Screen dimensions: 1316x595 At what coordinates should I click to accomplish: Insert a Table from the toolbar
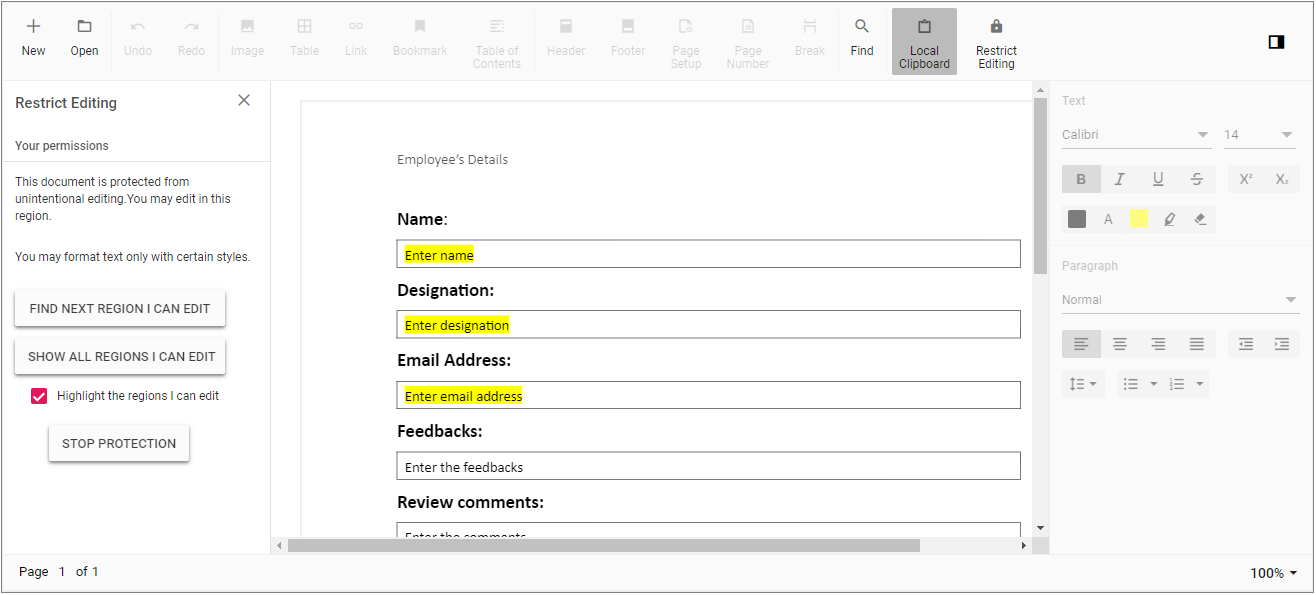click(x=304, y=26)
